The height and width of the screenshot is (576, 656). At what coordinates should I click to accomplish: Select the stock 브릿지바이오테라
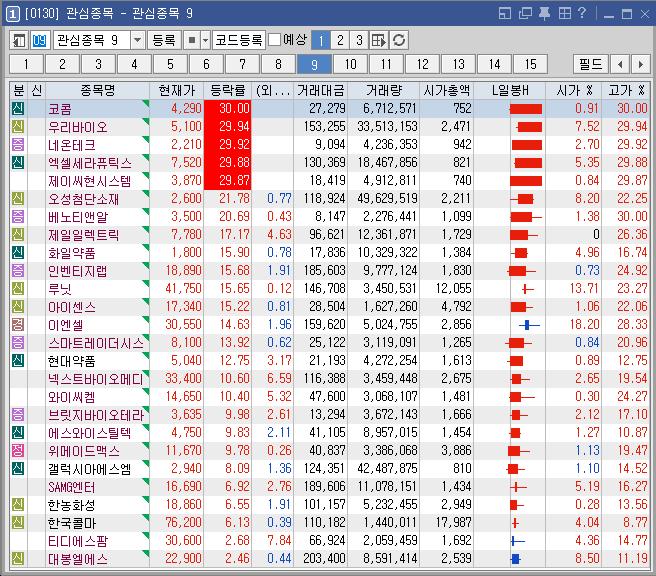click(x=96, y=415)
